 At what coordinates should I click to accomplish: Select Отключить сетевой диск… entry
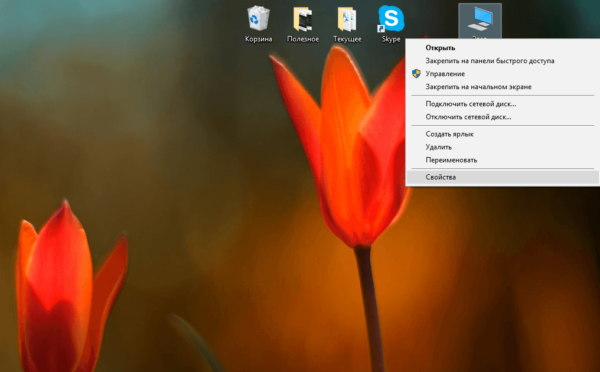click(x=468, y=117)
